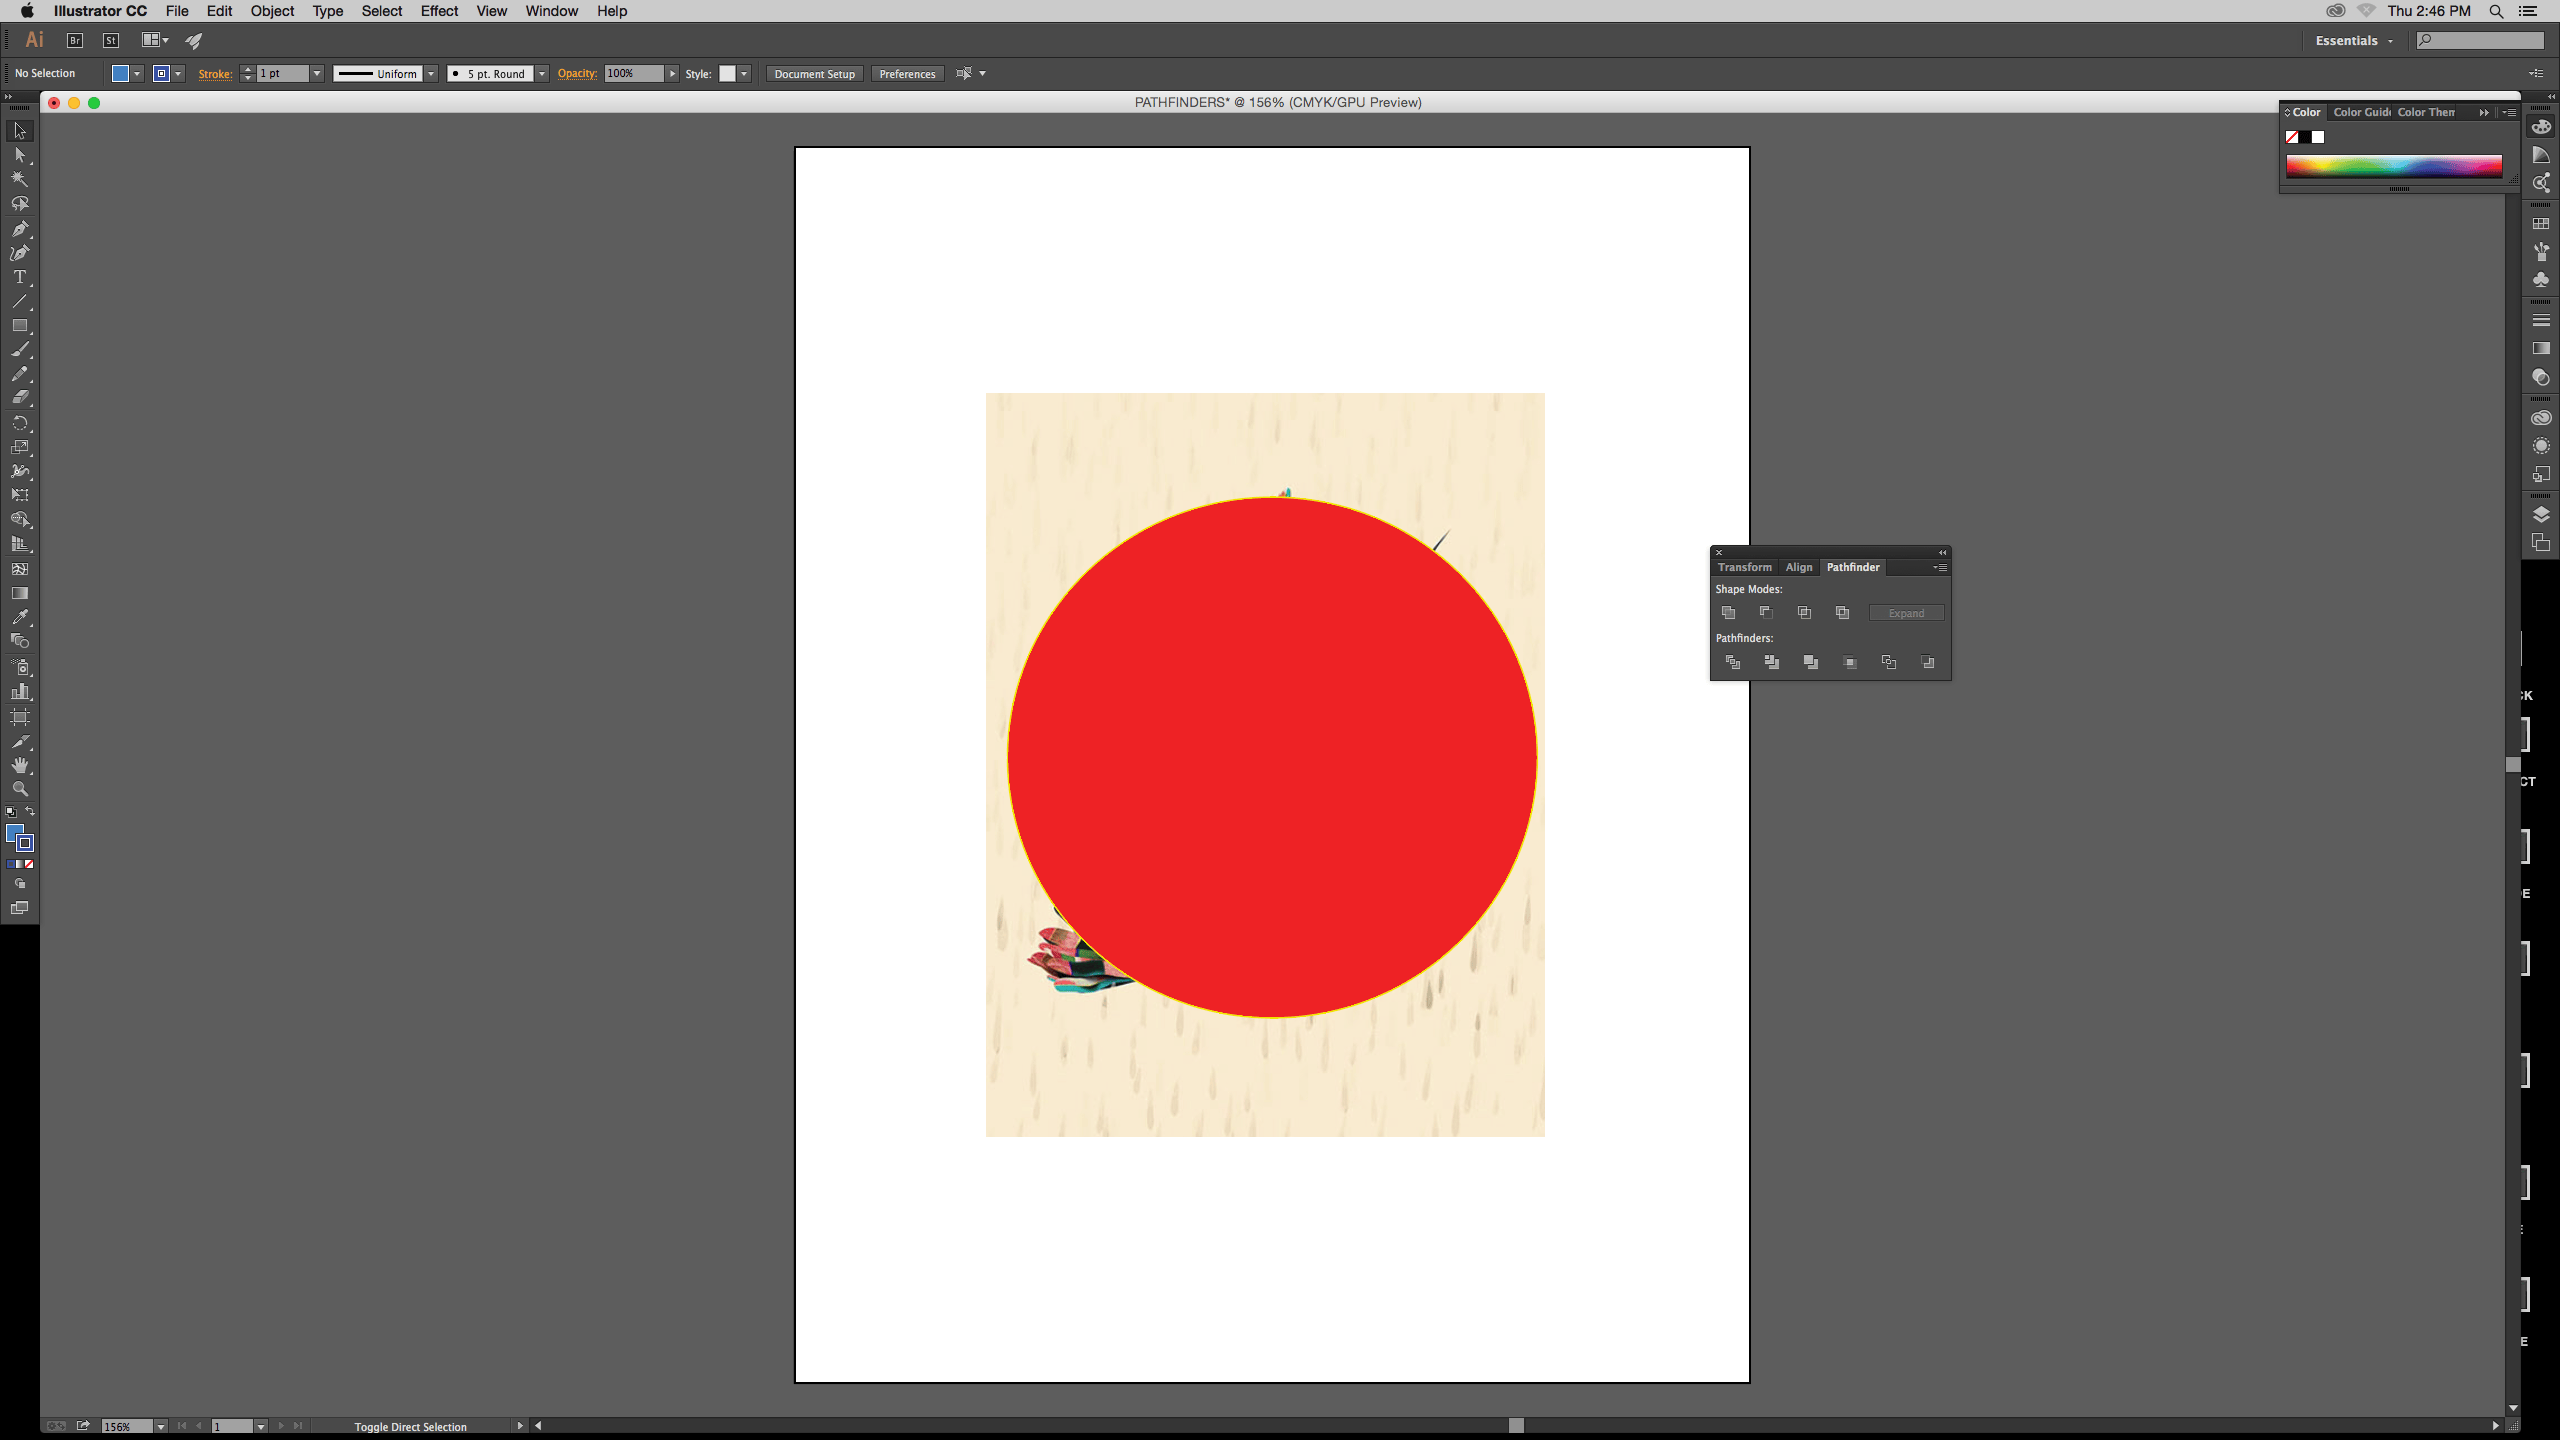The height and width of the screenshot is (1440, 2560).
Task: Open the 5 pt. Round brush dropdown
Action: [x=542, y=73]
